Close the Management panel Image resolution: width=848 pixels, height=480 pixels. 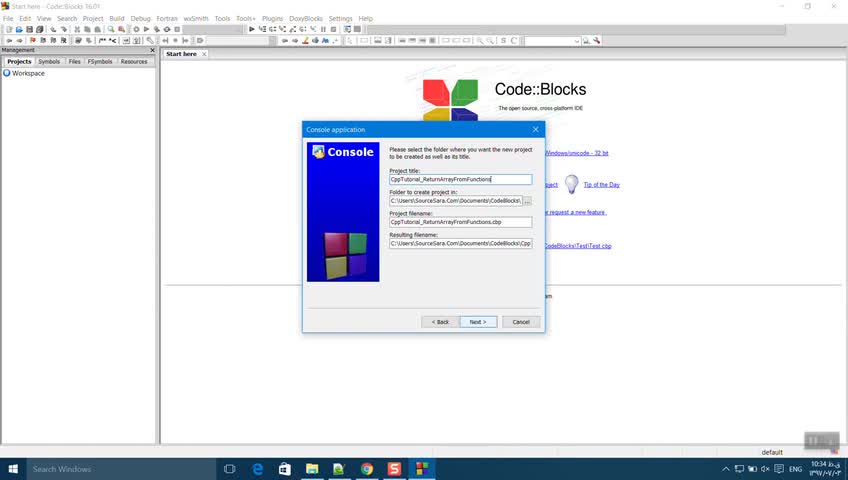pyautogui.click(x=152, y=50)
